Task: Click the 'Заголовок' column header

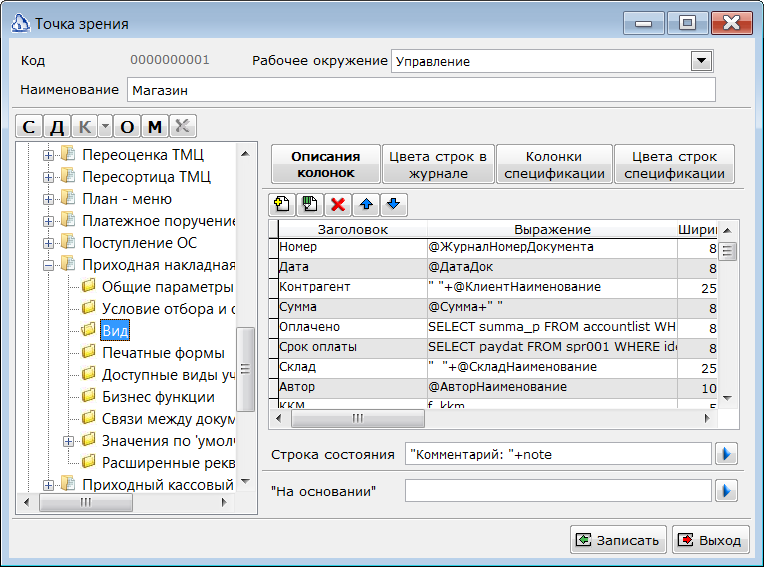Action: coord(353,229)
